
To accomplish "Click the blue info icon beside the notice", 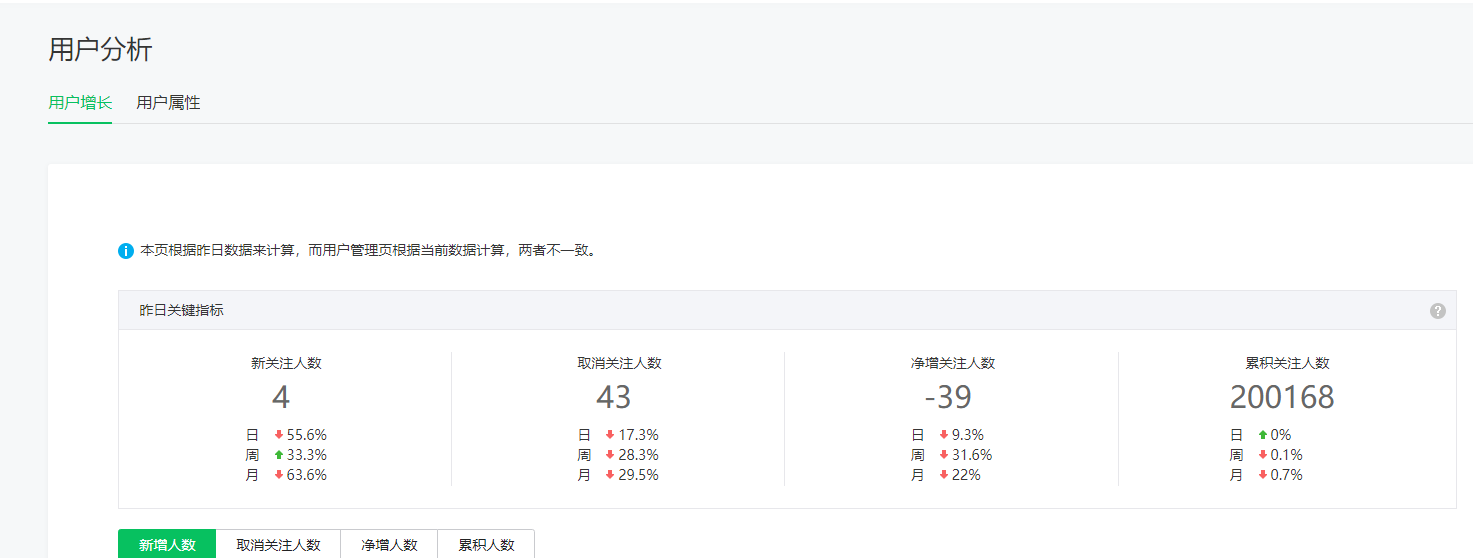I will pyautogui.click(x=126, y=251).
